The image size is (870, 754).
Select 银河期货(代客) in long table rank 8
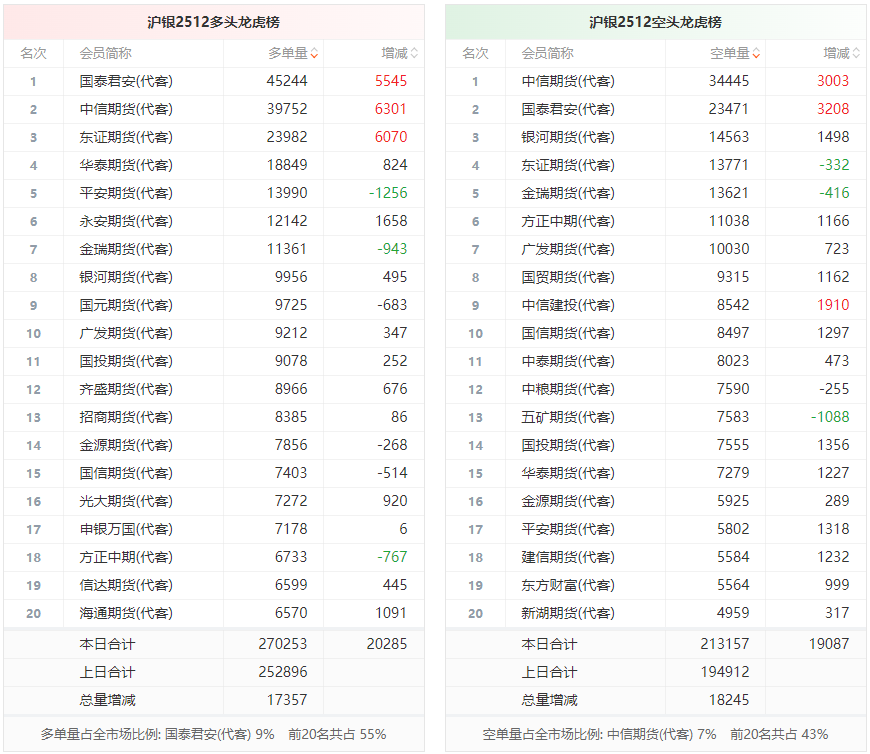coord(126,277)
